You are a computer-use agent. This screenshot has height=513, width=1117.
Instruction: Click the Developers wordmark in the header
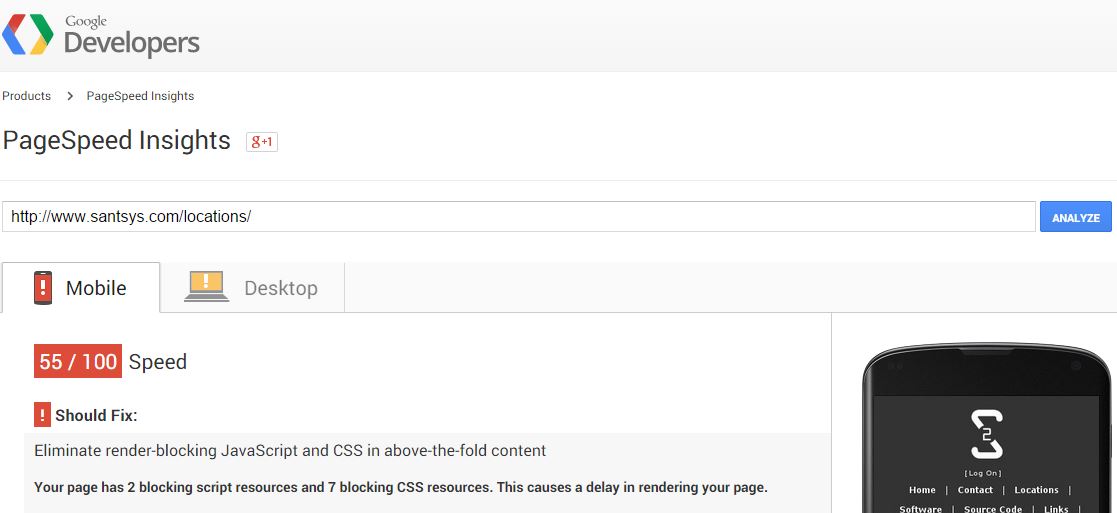click(132, 43)
